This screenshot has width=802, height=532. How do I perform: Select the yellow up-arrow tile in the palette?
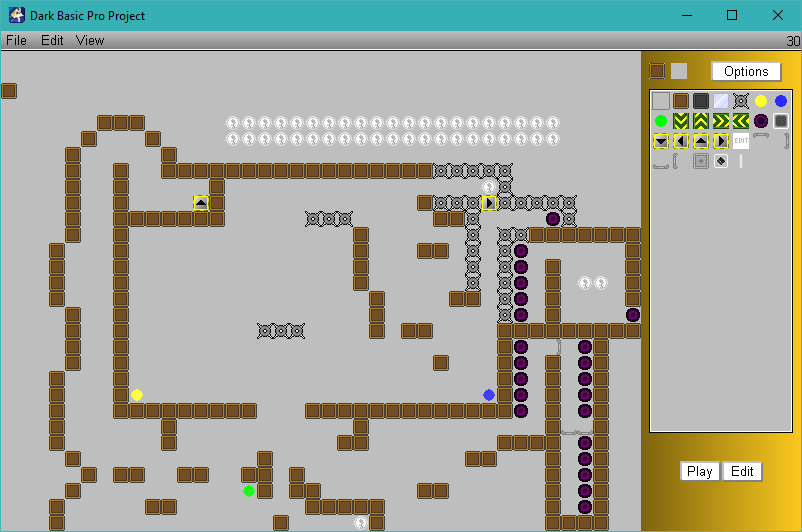pyautogui.click(x=701, y=141)
